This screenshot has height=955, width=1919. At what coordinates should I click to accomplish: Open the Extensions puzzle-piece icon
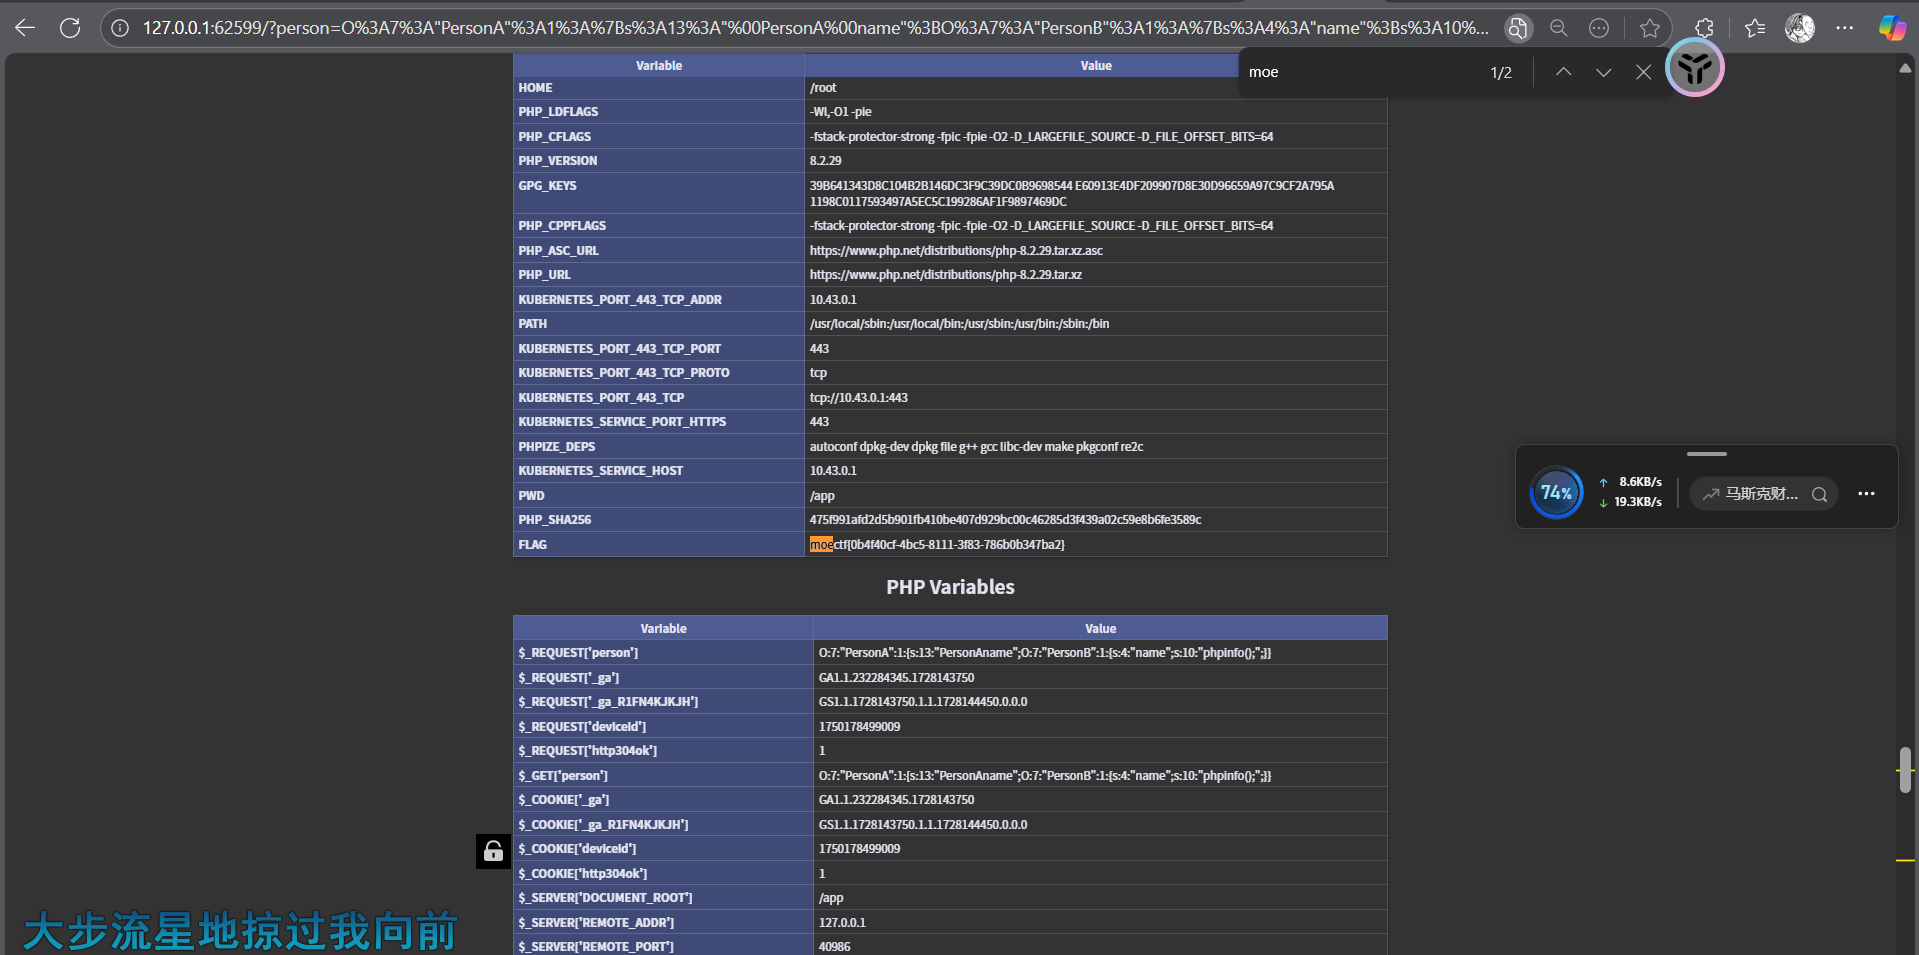coord(1704,27)
